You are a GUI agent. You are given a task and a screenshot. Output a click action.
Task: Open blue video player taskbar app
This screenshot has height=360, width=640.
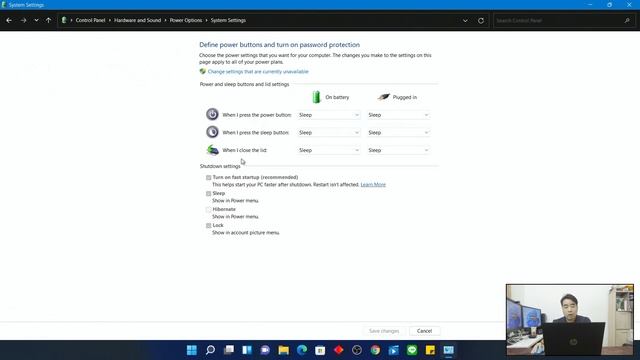coord(394,350)
